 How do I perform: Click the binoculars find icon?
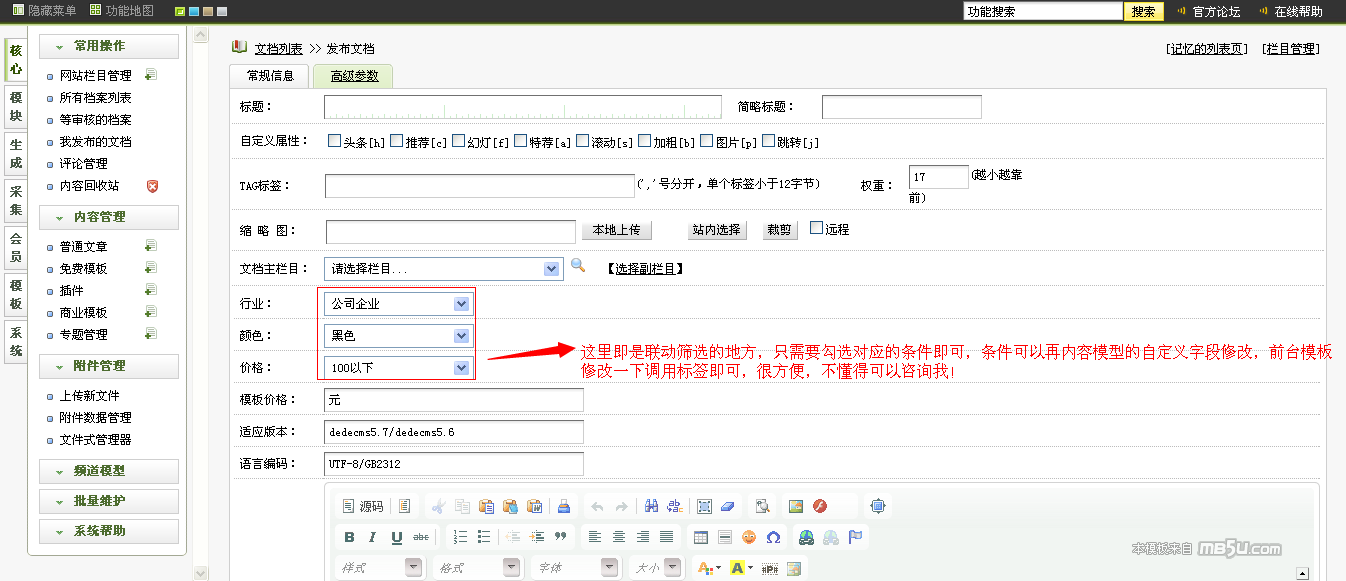[651, 506]
